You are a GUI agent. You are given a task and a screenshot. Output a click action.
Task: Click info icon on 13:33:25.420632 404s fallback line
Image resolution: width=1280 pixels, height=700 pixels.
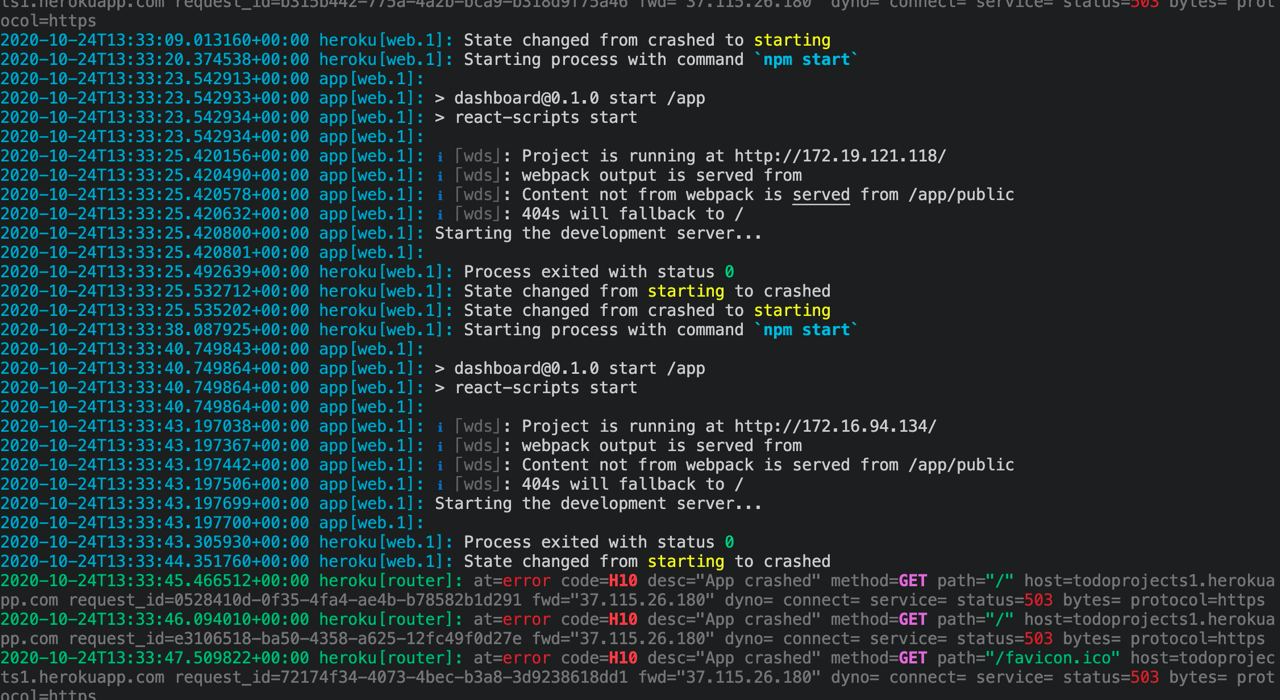[441, 214]
